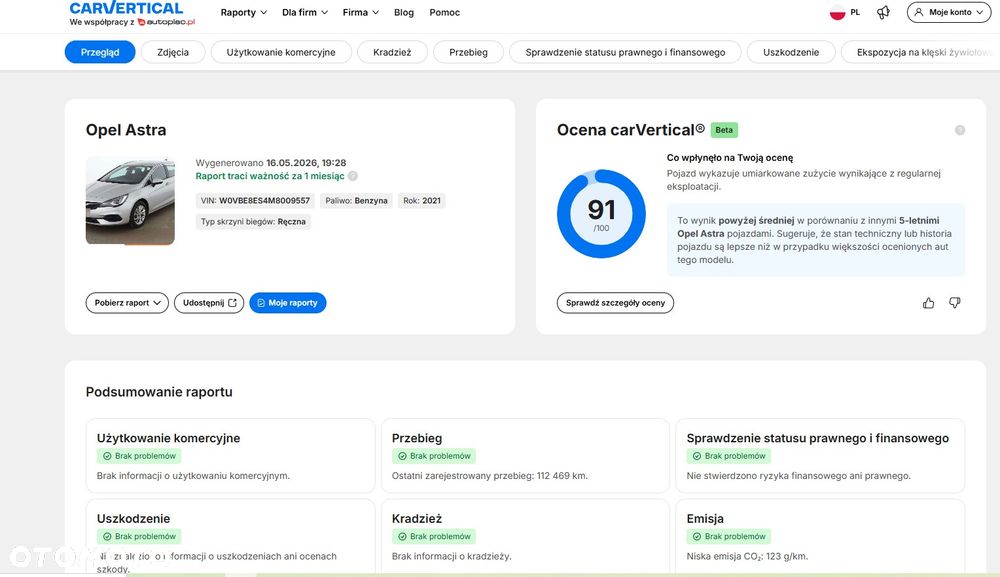Click the Beta badge
Screen dimensions: 1000x577
point(724,130)
